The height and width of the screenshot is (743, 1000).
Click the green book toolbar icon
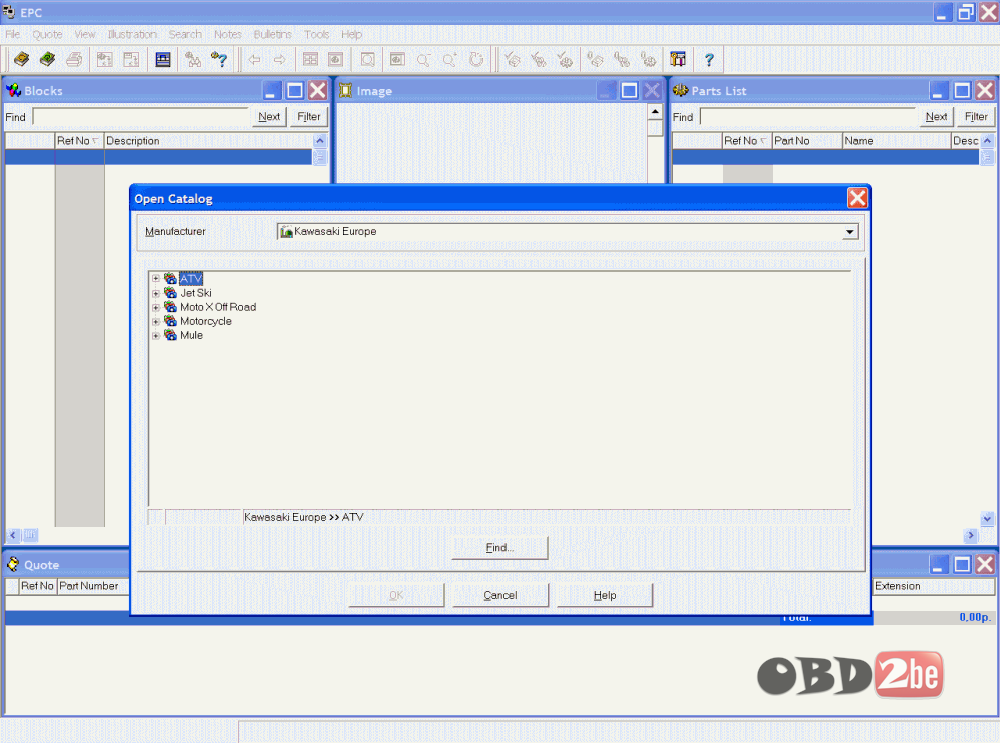pyautogui.click(x=47, y=59)
